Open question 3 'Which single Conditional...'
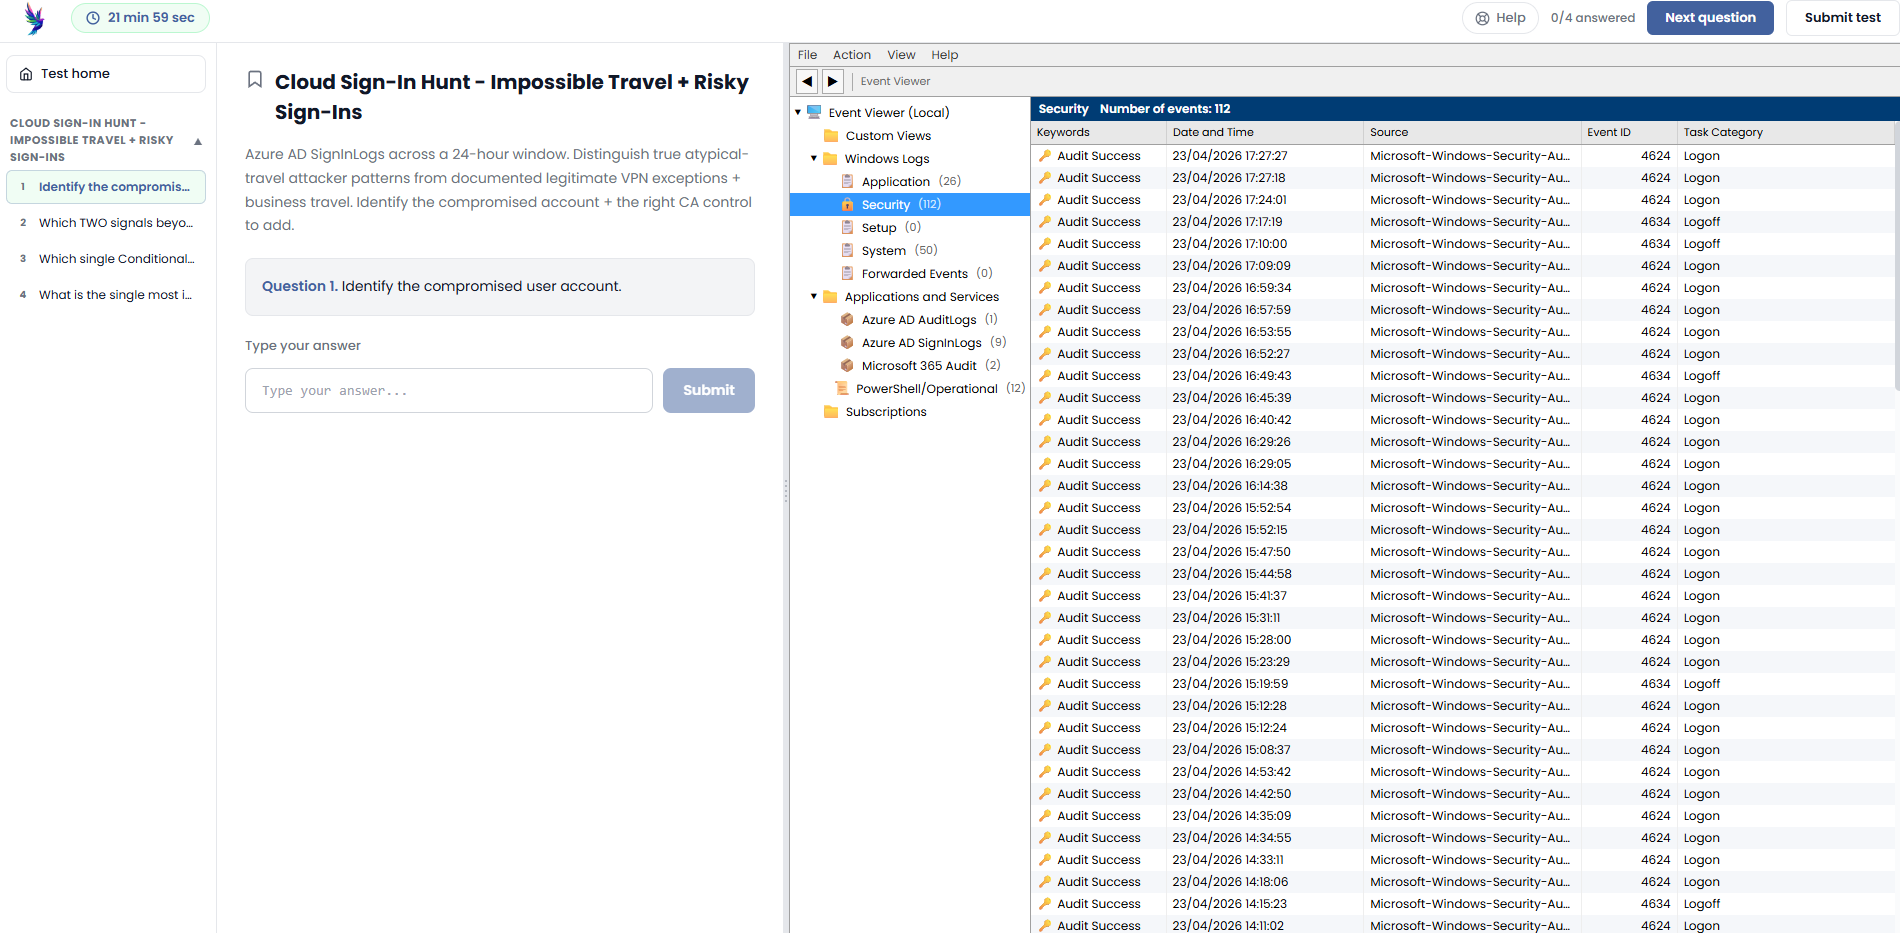The height and width of the screenshot is (933, 1900). [106, 259]
